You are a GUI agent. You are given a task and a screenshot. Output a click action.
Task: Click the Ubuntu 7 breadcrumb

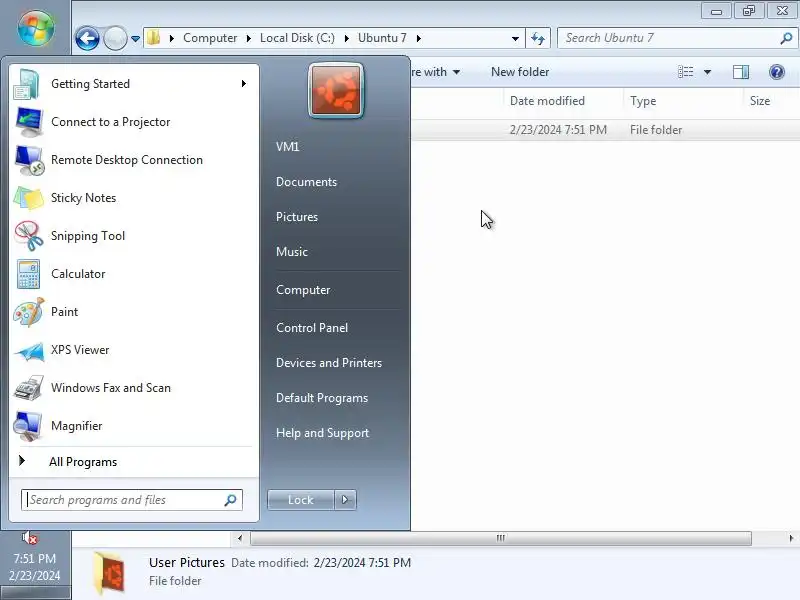382,38
